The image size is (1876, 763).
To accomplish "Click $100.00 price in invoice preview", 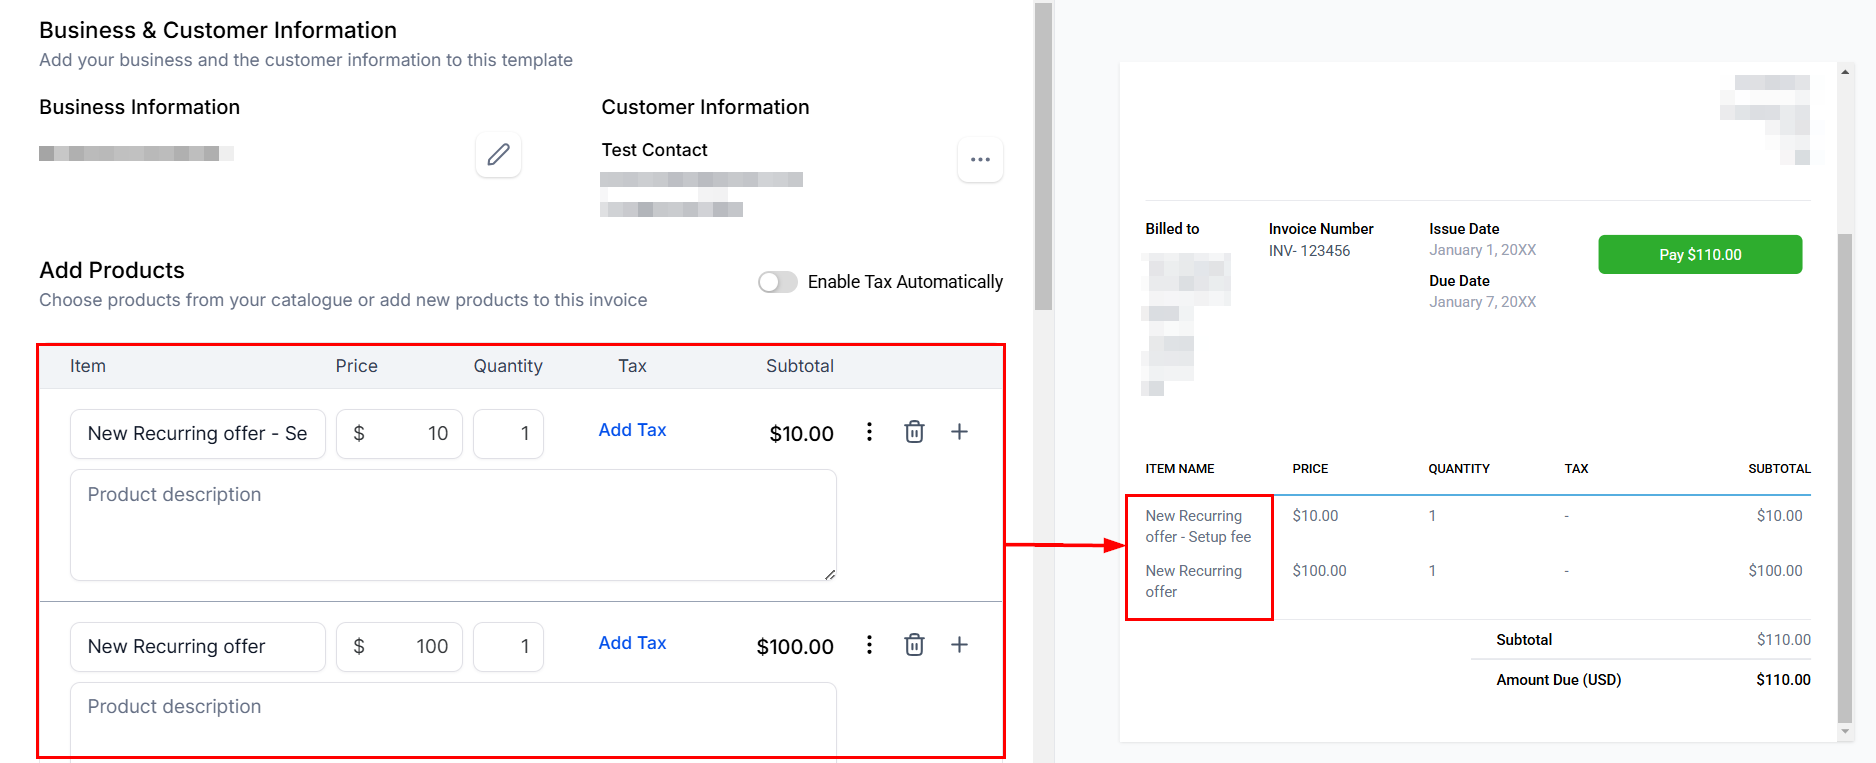I will click(x=1319, y=571).
